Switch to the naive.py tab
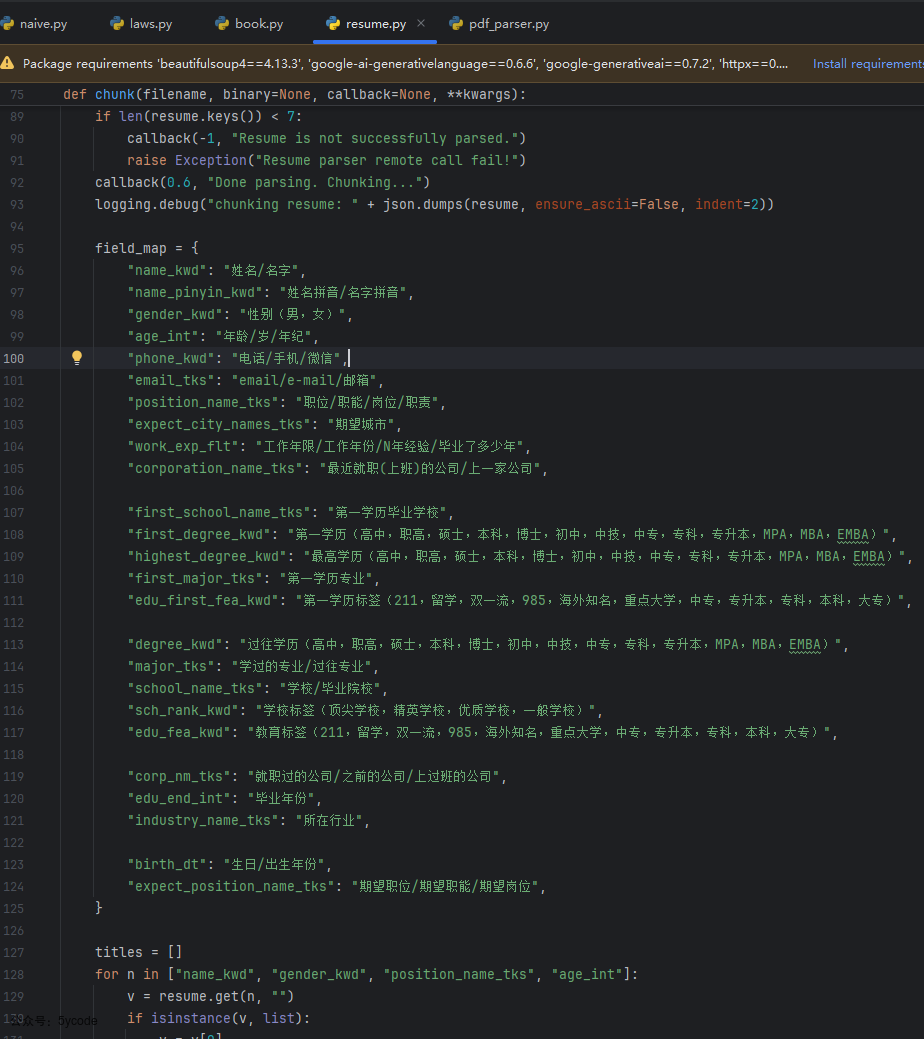 click(34, 24)
